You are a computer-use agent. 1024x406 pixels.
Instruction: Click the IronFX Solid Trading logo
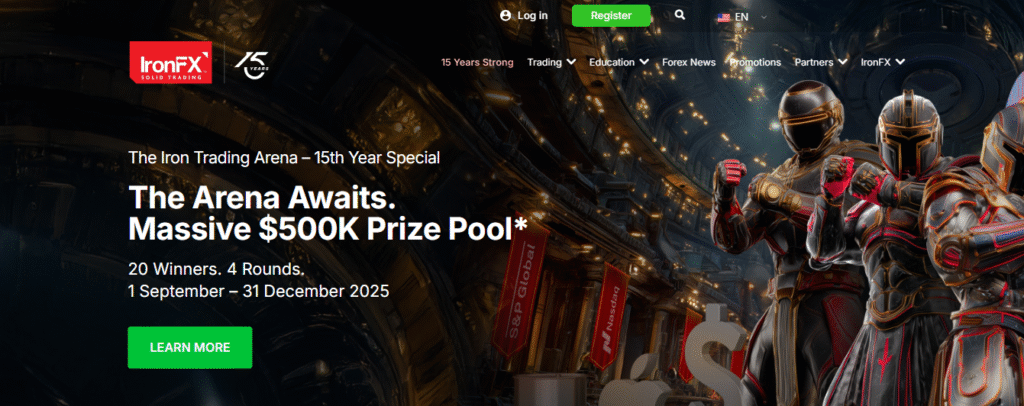170,63
